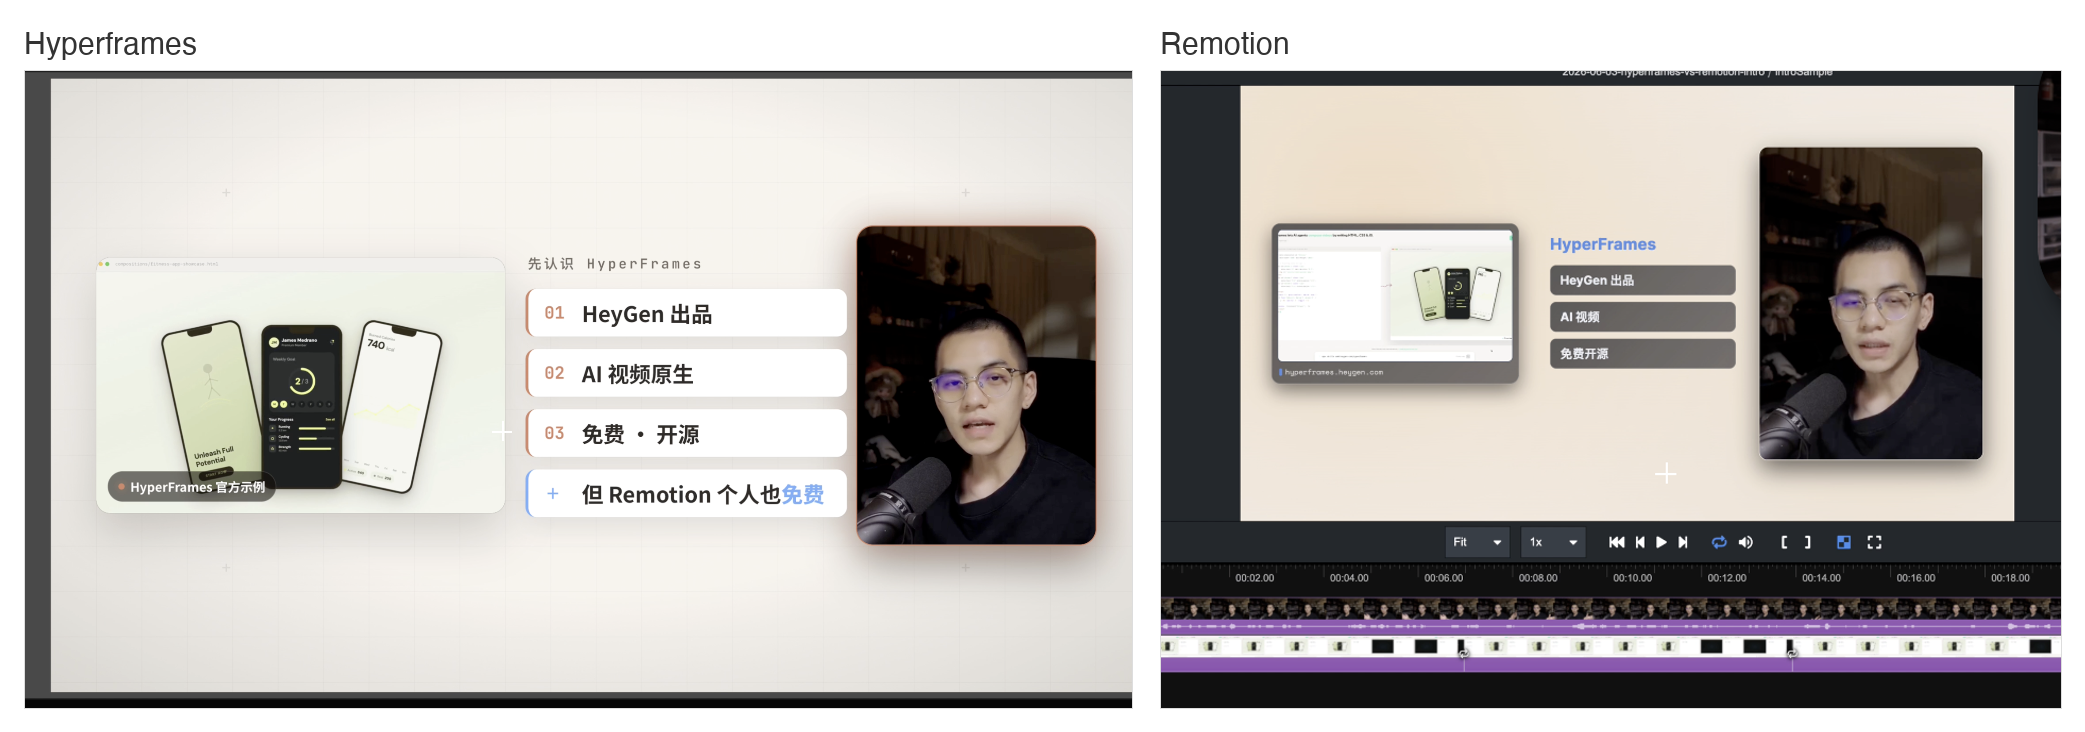The width and height of the screenshot is (2085, 732).
Task: Seek timeline to 00:14.00
Action: (x=1821, y=578)
